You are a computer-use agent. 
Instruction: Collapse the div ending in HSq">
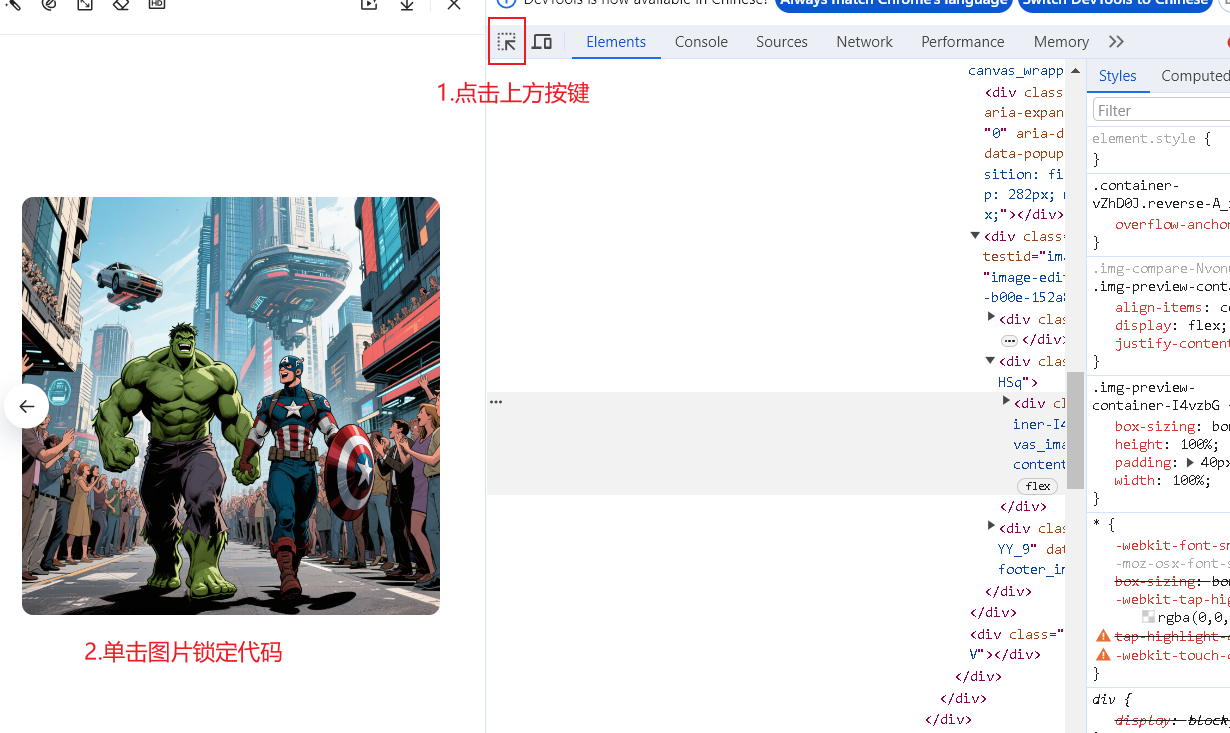[x=990, y=361]
